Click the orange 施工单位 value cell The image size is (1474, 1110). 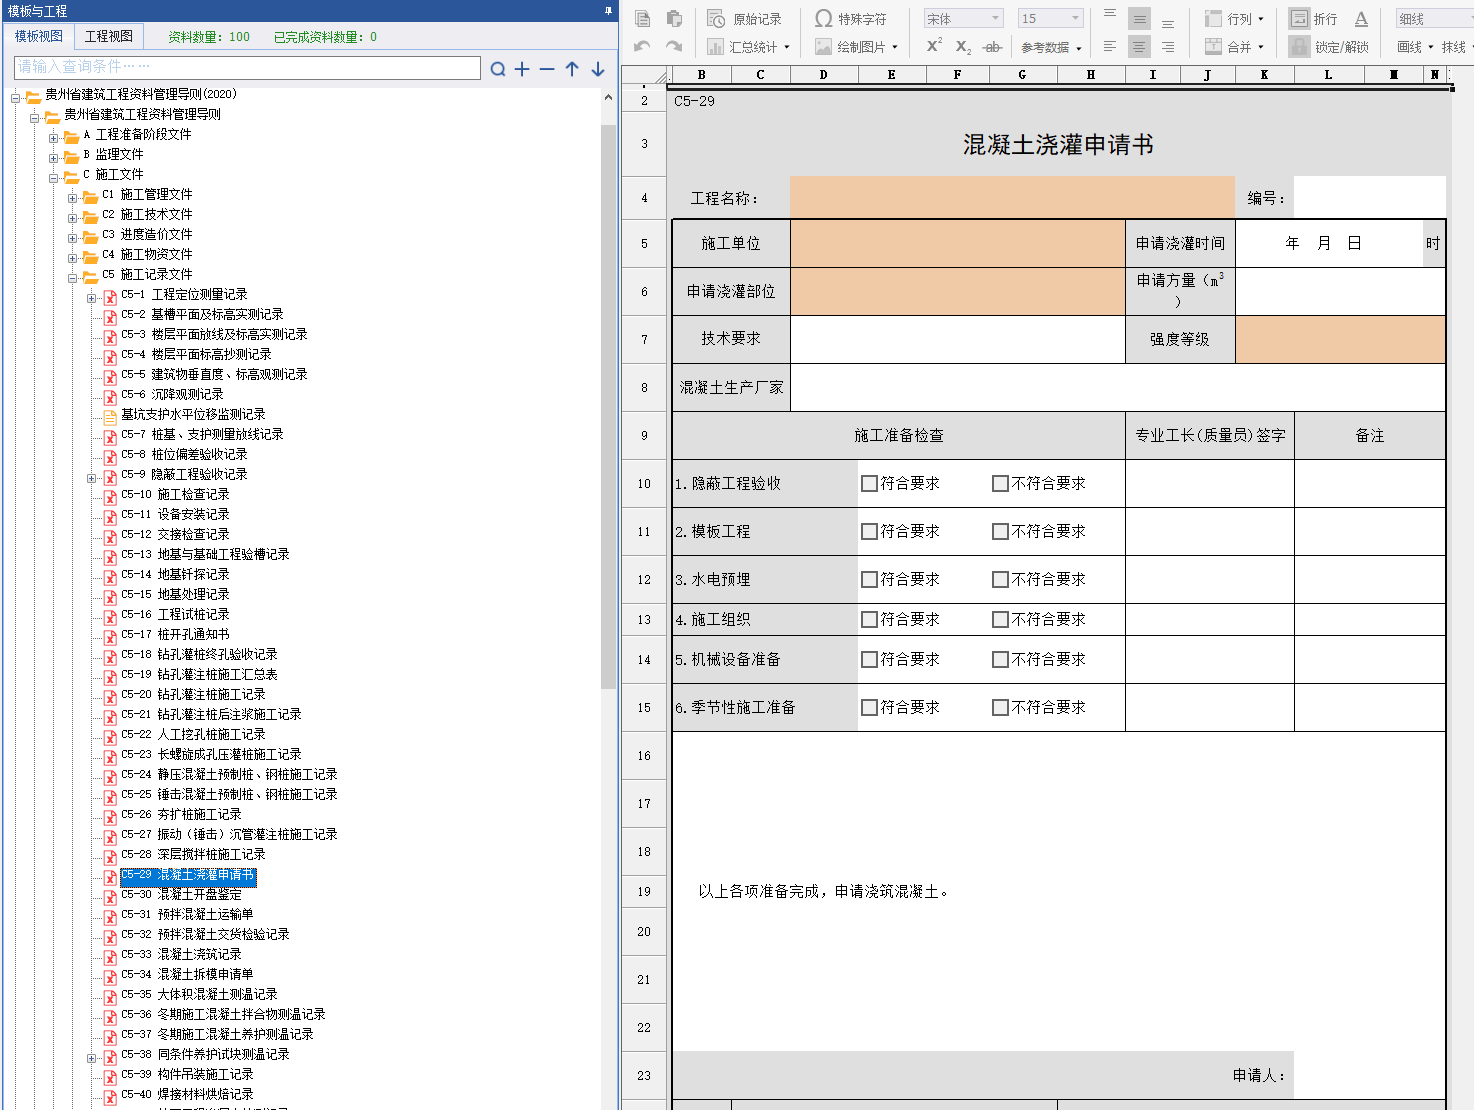[958, 244]
